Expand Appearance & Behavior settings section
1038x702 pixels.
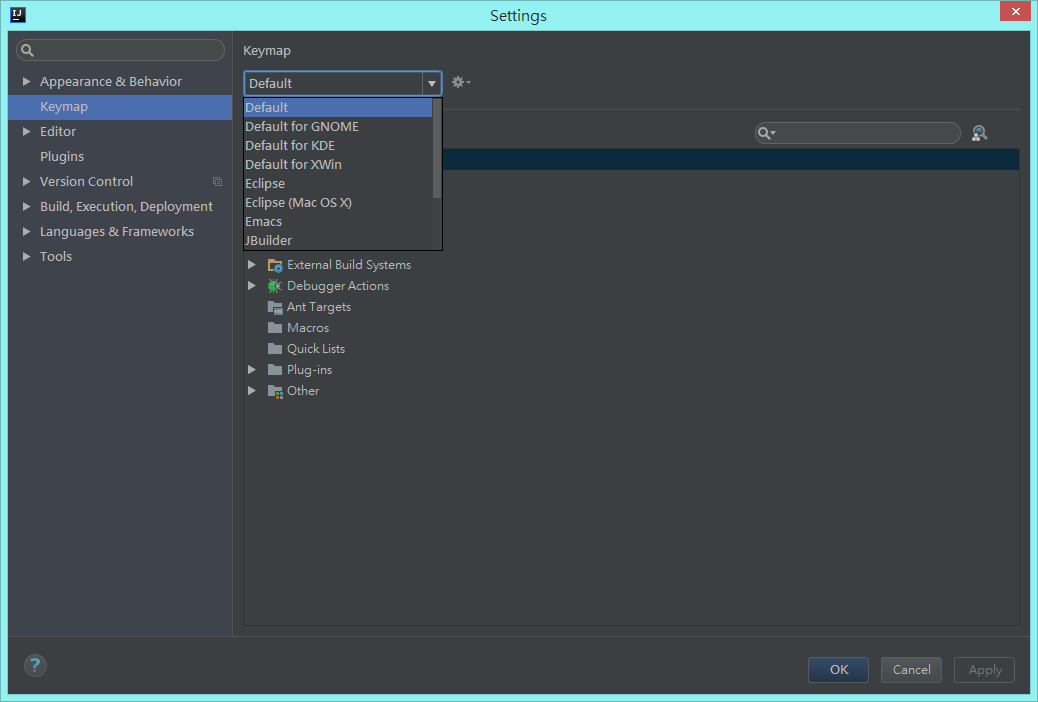pos(26,81)
